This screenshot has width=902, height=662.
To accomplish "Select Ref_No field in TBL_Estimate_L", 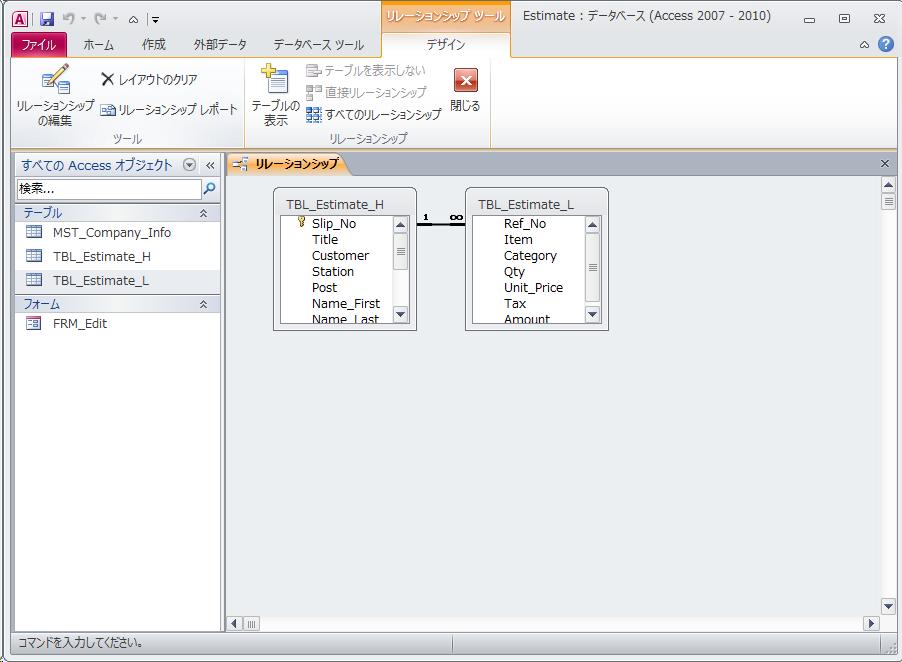I will (x=525, y=224).
